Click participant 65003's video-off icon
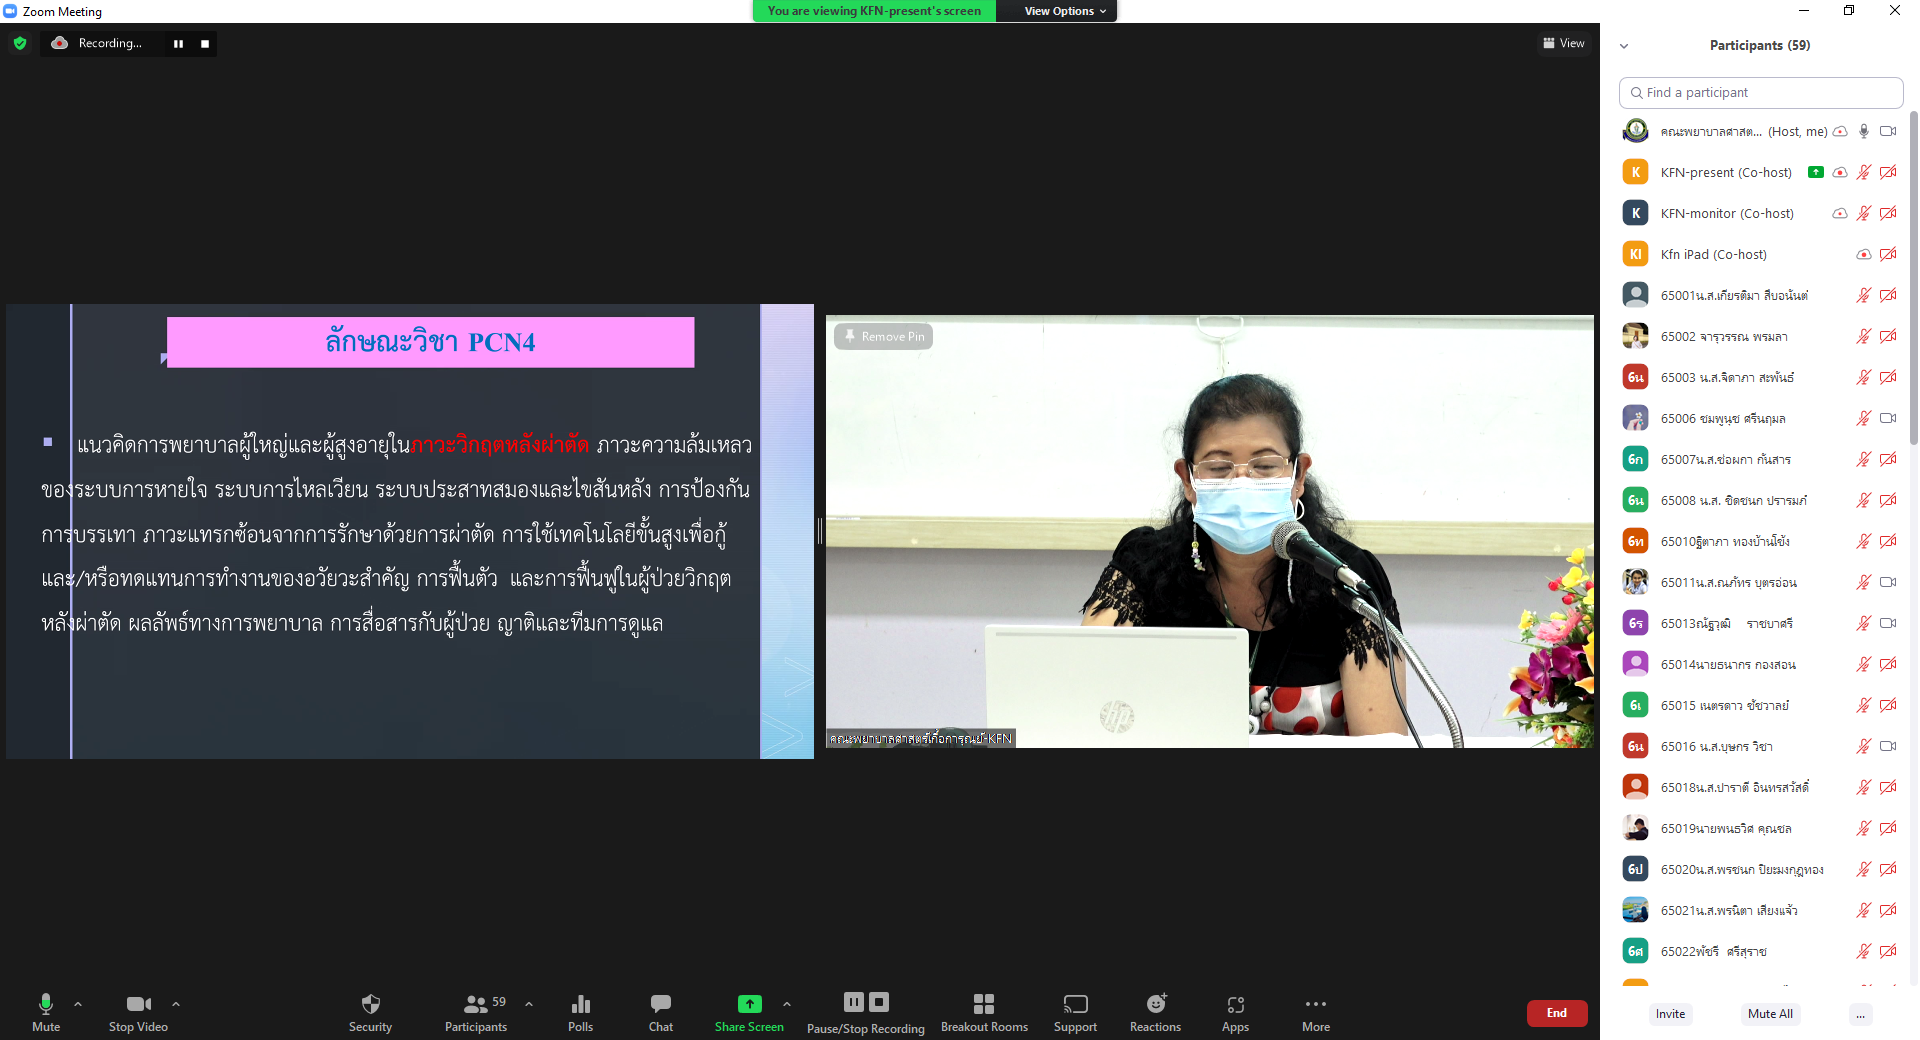Screen dimensions: 1920x1040 click(x=1888, y=377)
